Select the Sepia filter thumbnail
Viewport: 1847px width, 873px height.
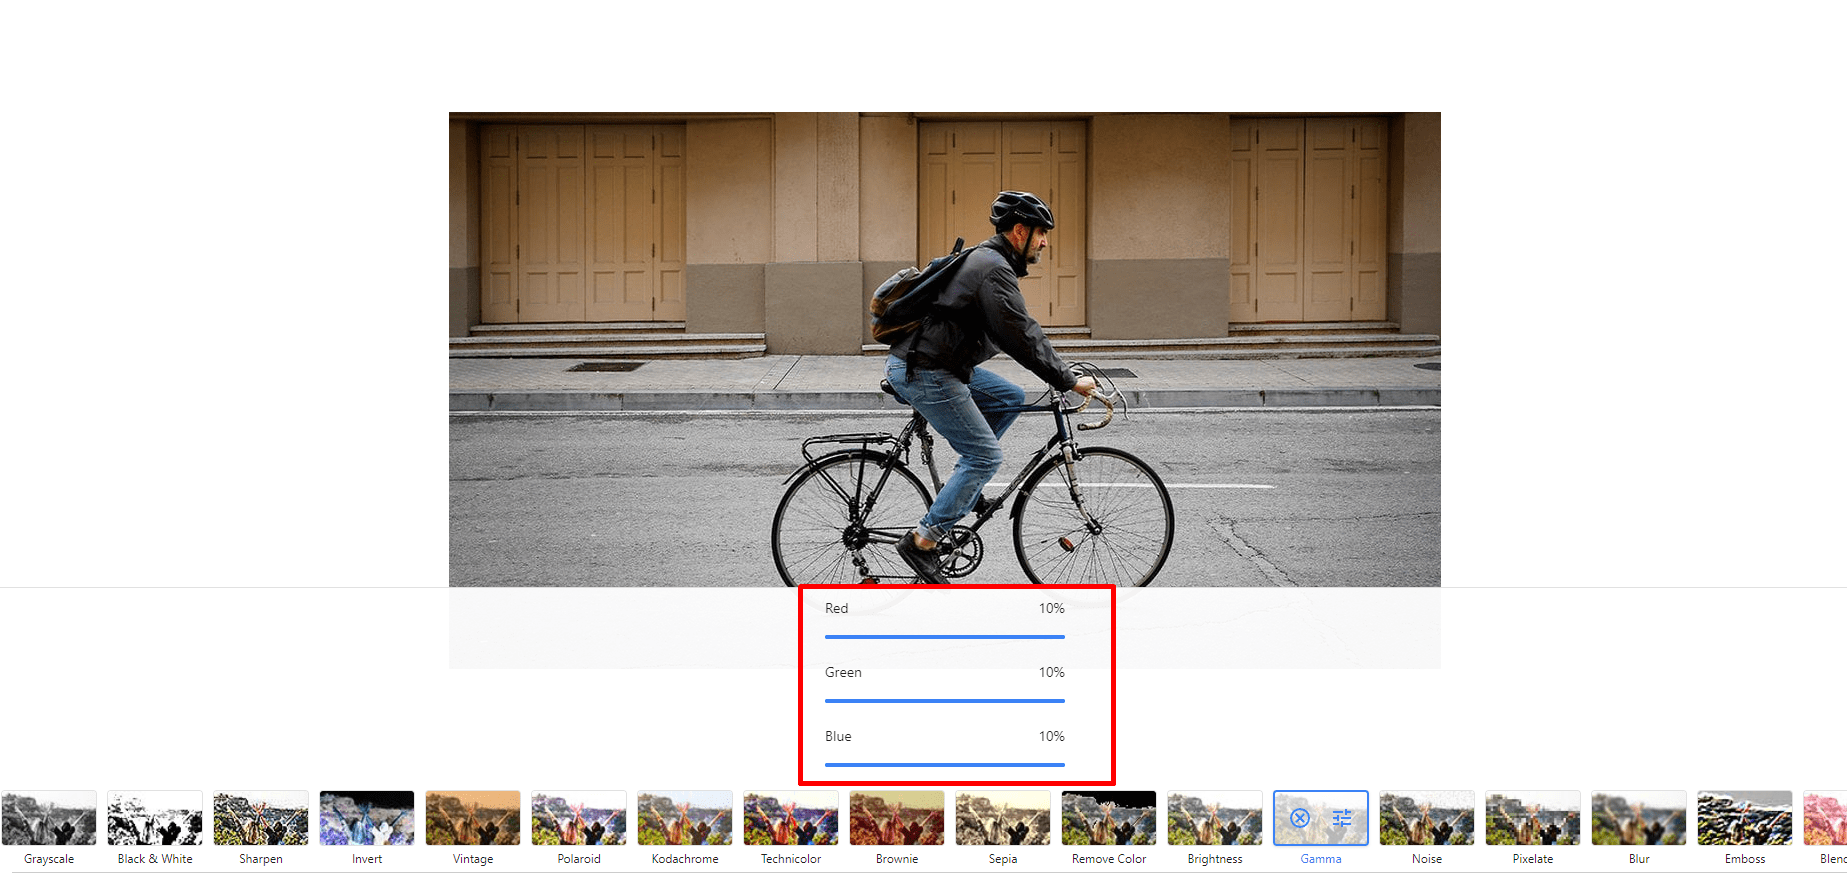[1003, 818]
